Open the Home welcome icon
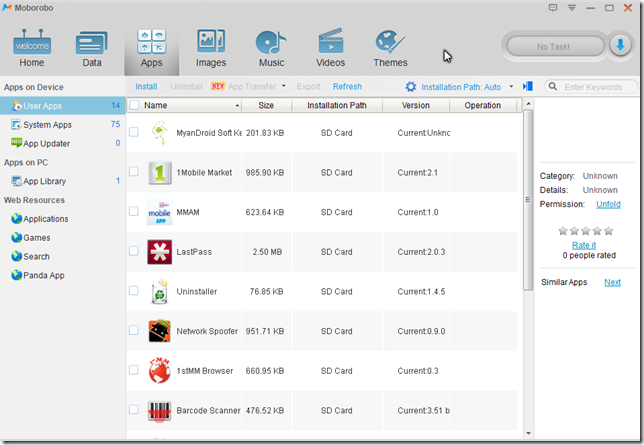Viewport: 644px width, 445px height. tap(32, 42)
